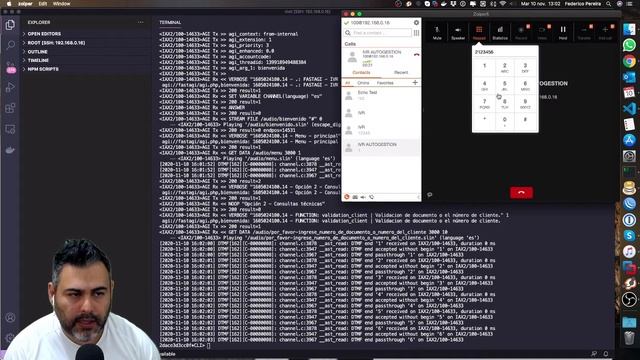The width and height of the screenshot is (640, 360).
Task: Open dialpad icon beside contact search field
Action: click(416, 33)
